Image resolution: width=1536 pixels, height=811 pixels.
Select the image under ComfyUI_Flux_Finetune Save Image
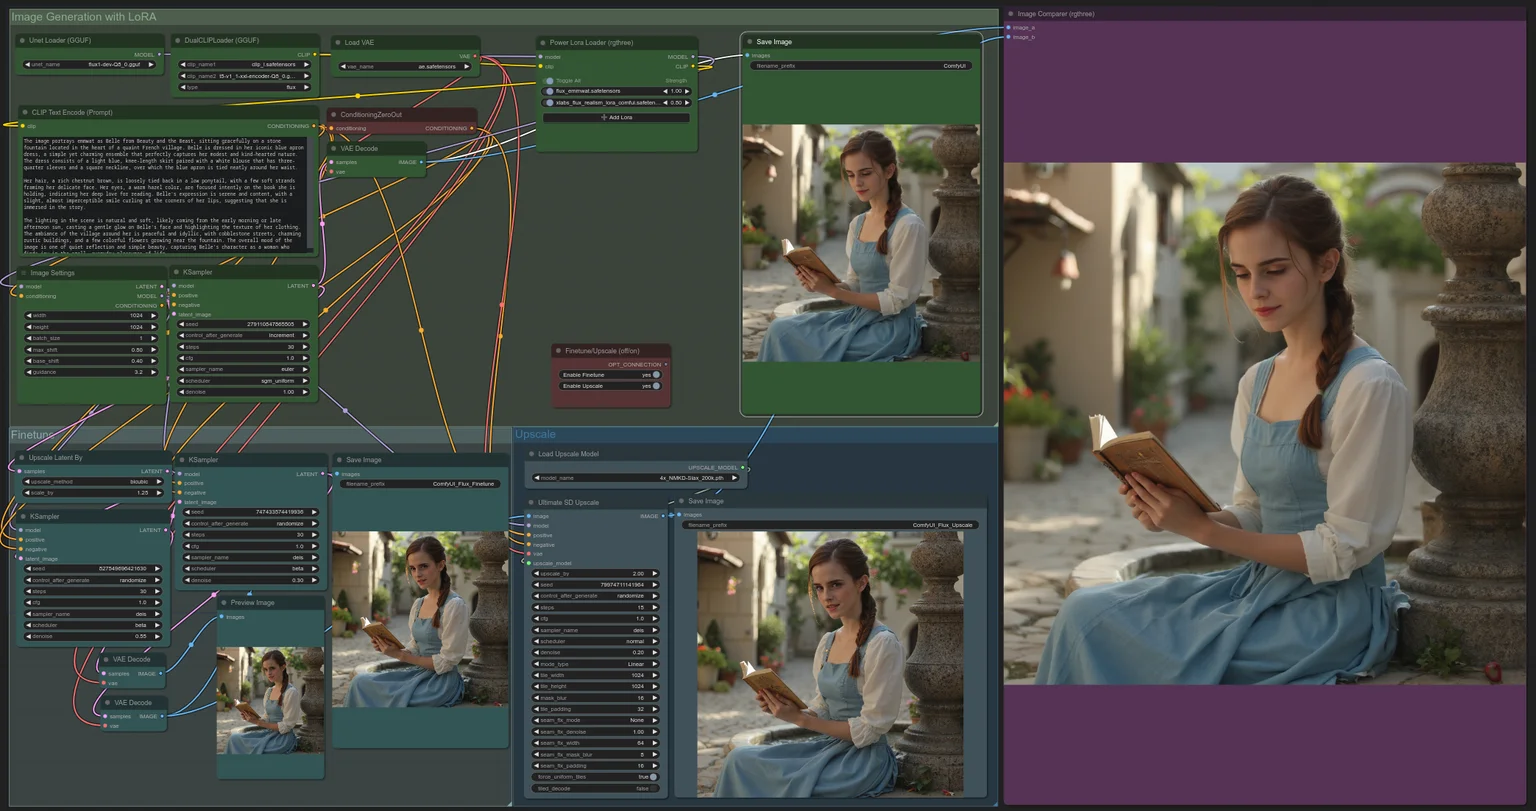(x=420, y=620)
